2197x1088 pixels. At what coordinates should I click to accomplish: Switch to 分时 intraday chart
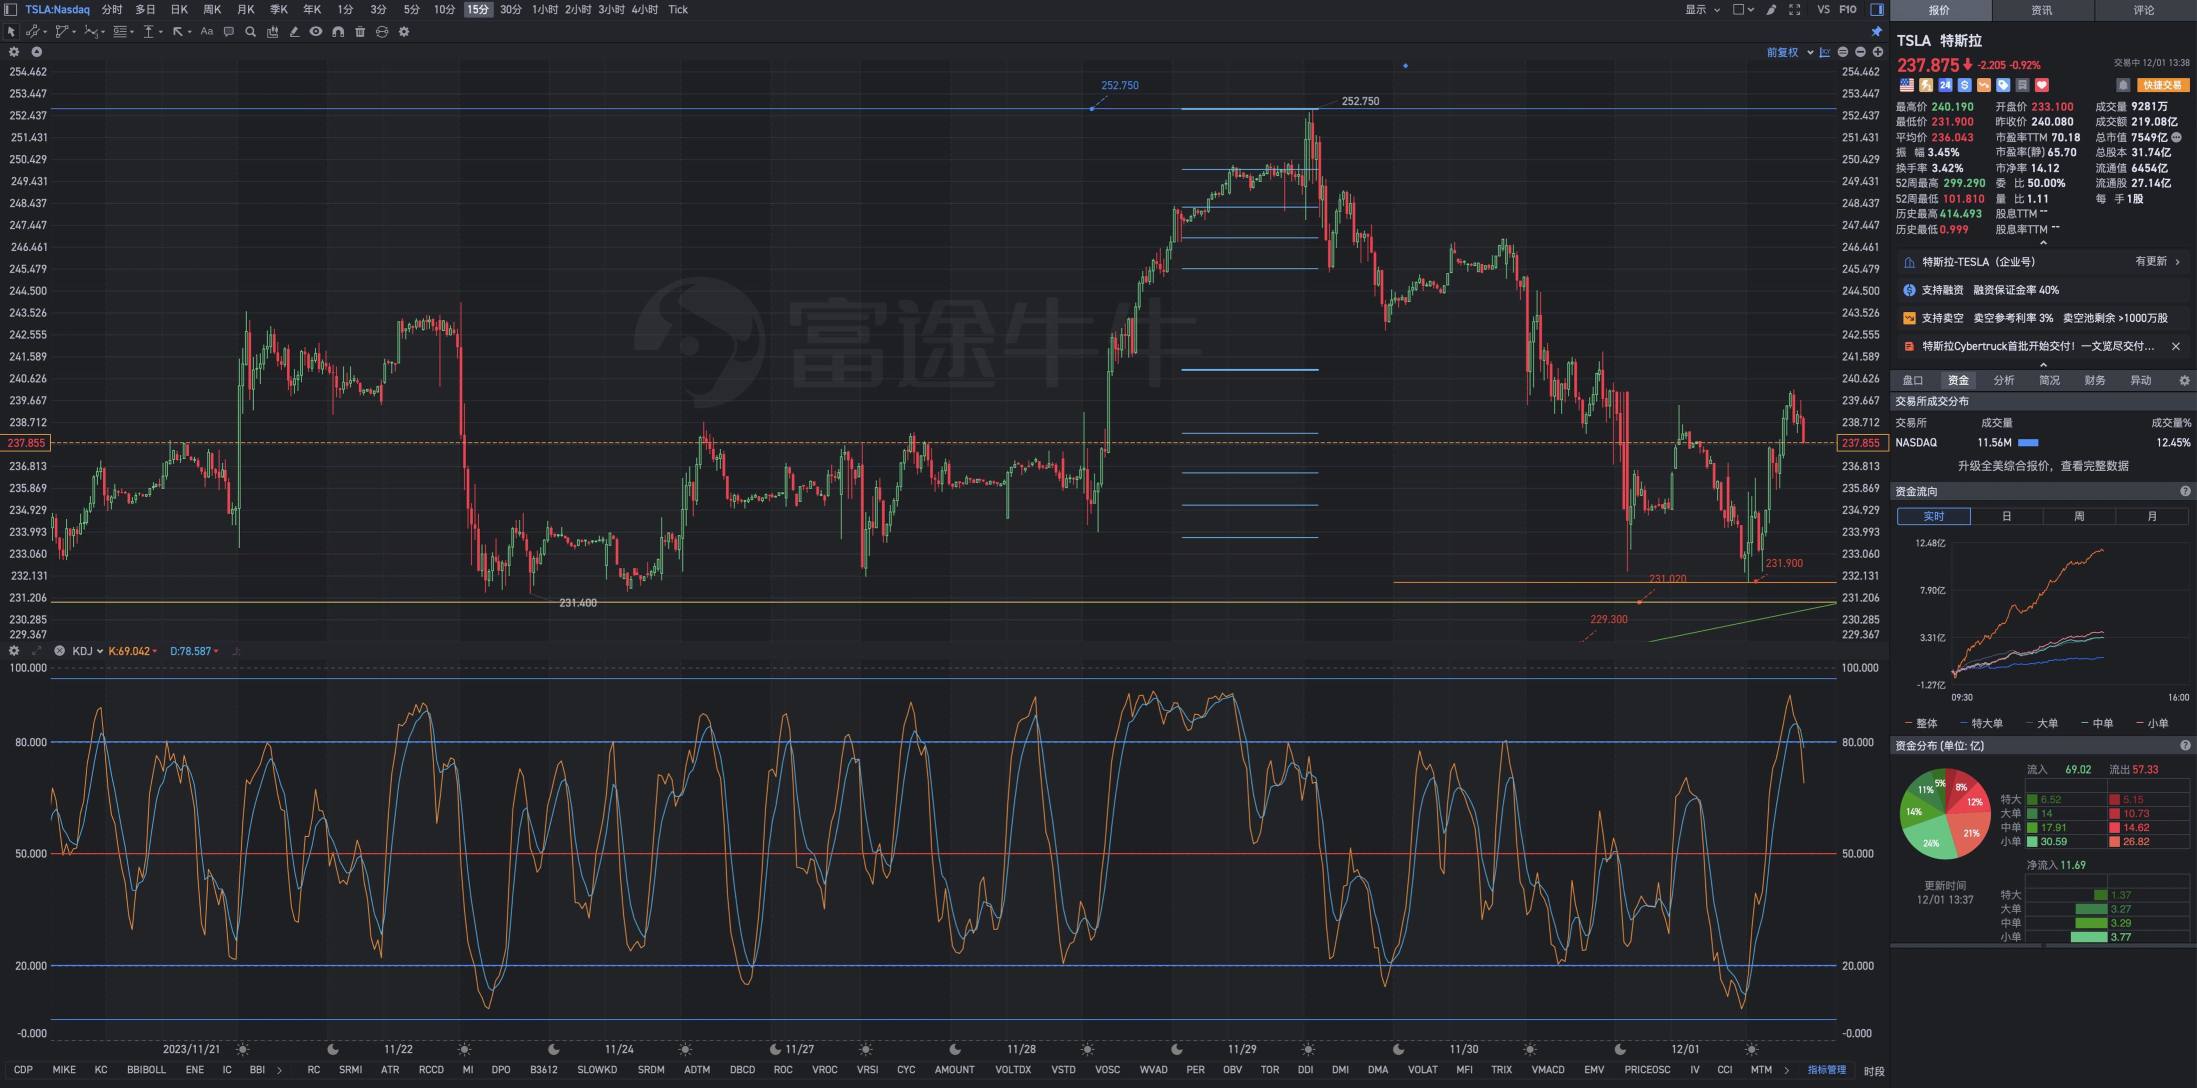[x=112, y=9]
